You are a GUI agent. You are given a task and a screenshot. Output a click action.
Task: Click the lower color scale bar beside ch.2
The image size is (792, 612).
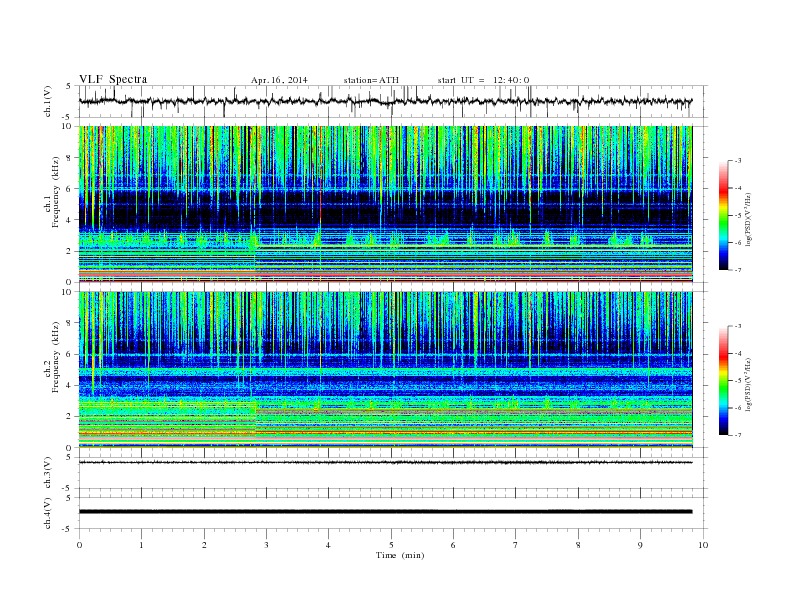point(723,381)
